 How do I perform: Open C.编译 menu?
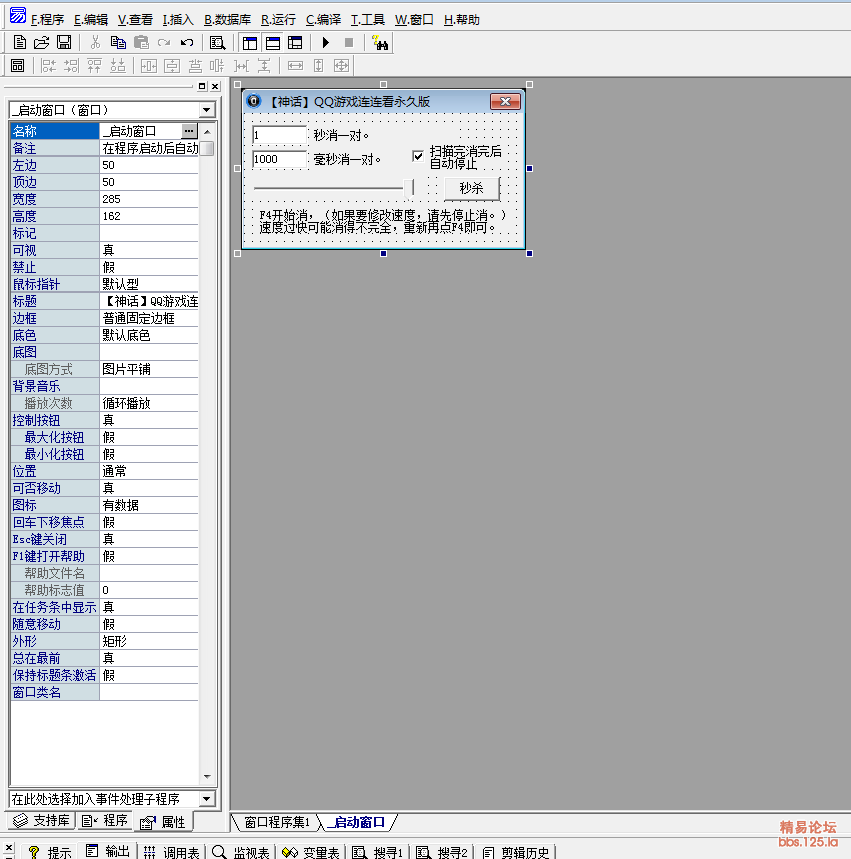coord(323,20)
